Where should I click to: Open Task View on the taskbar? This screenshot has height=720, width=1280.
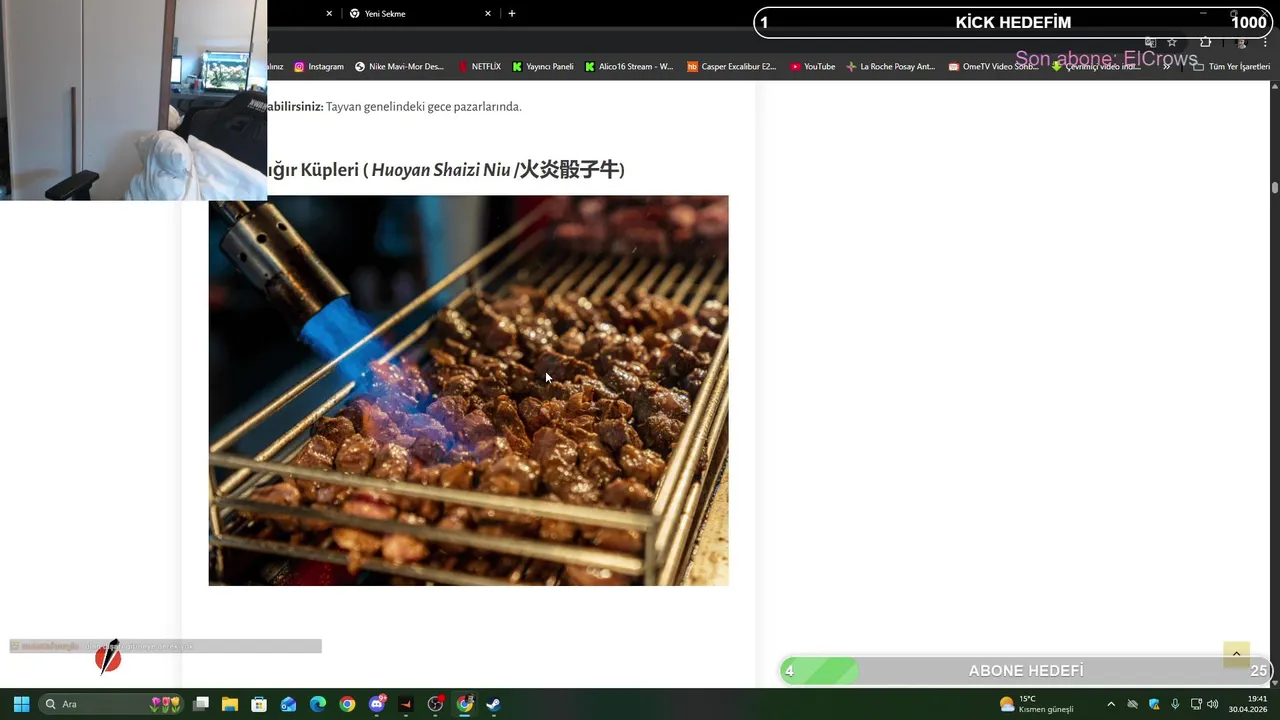pyautogui.click(x=201, y=704)
